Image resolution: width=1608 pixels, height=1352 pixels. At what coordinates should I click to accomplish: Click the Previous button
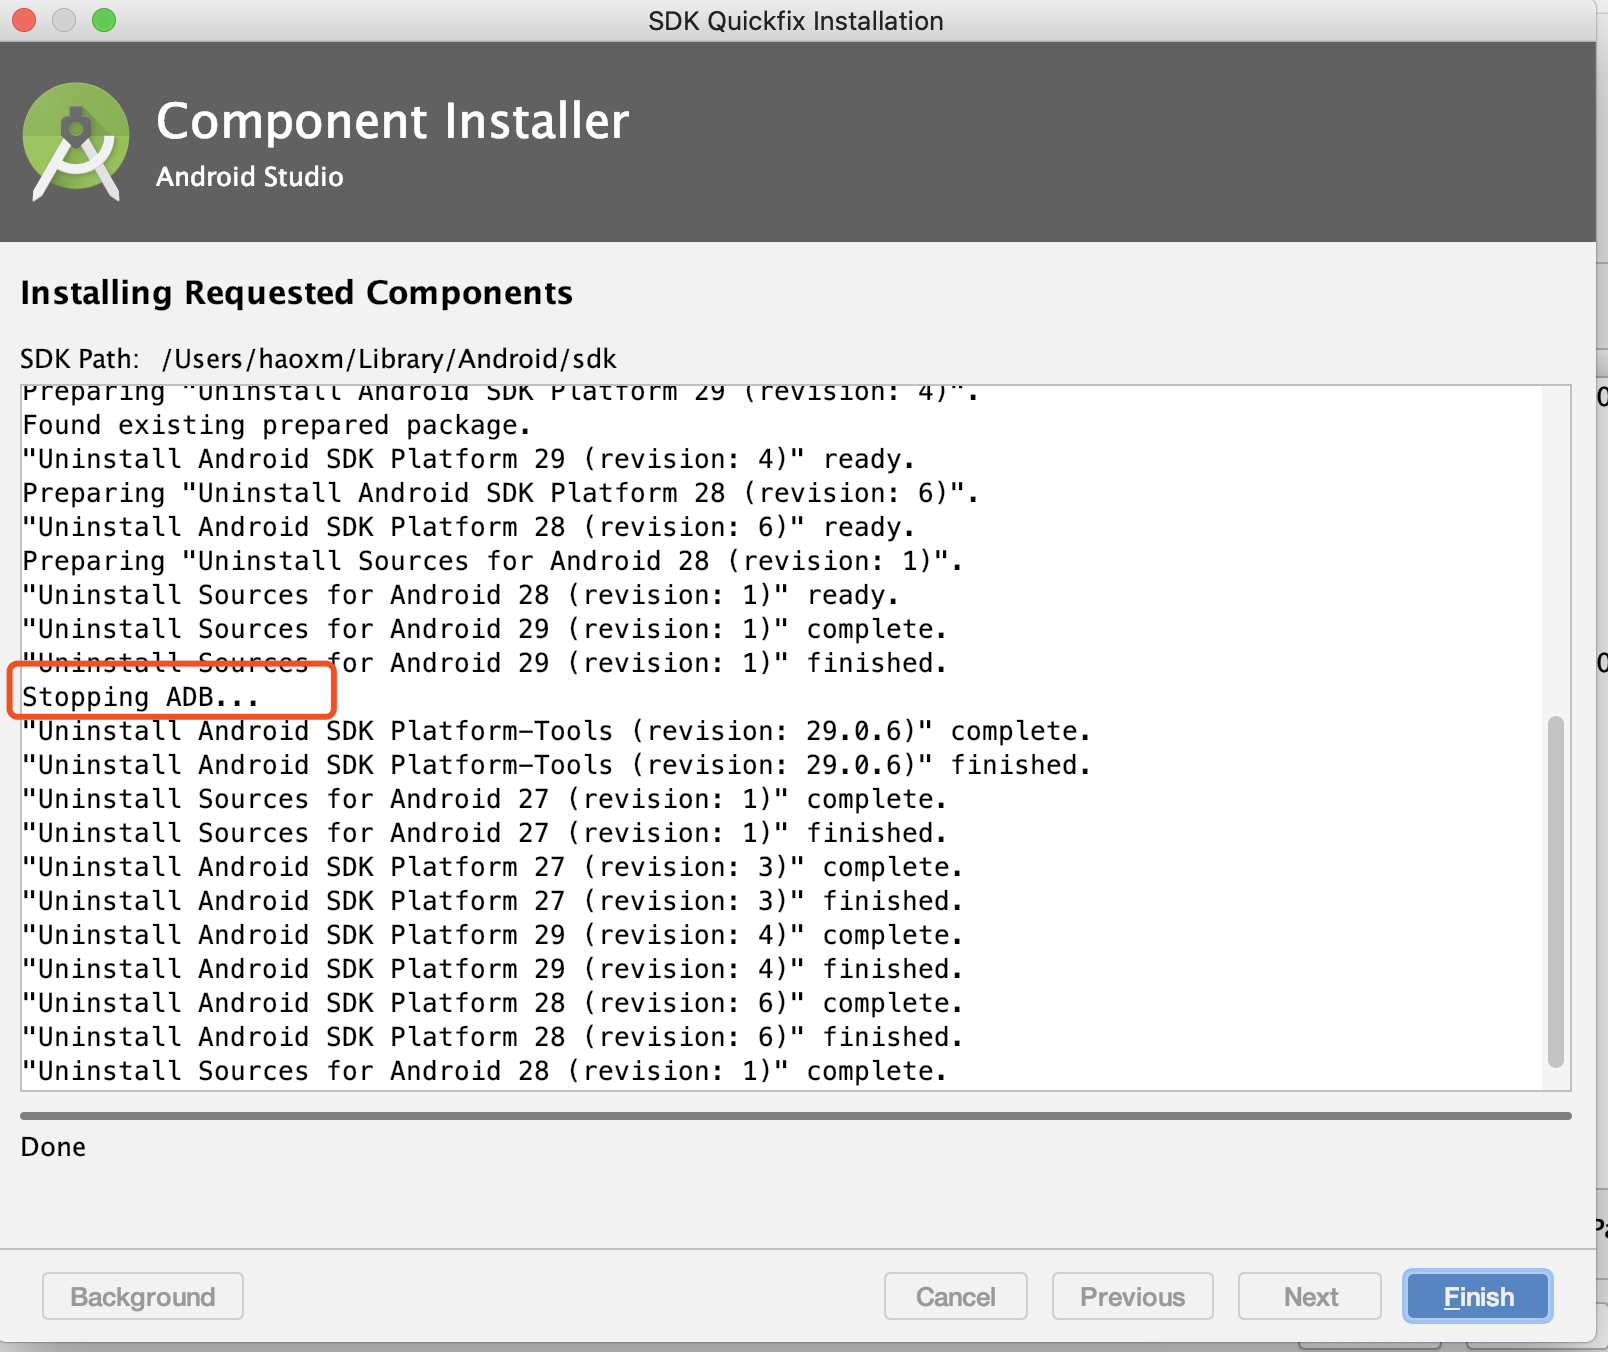(1132, 1296)
